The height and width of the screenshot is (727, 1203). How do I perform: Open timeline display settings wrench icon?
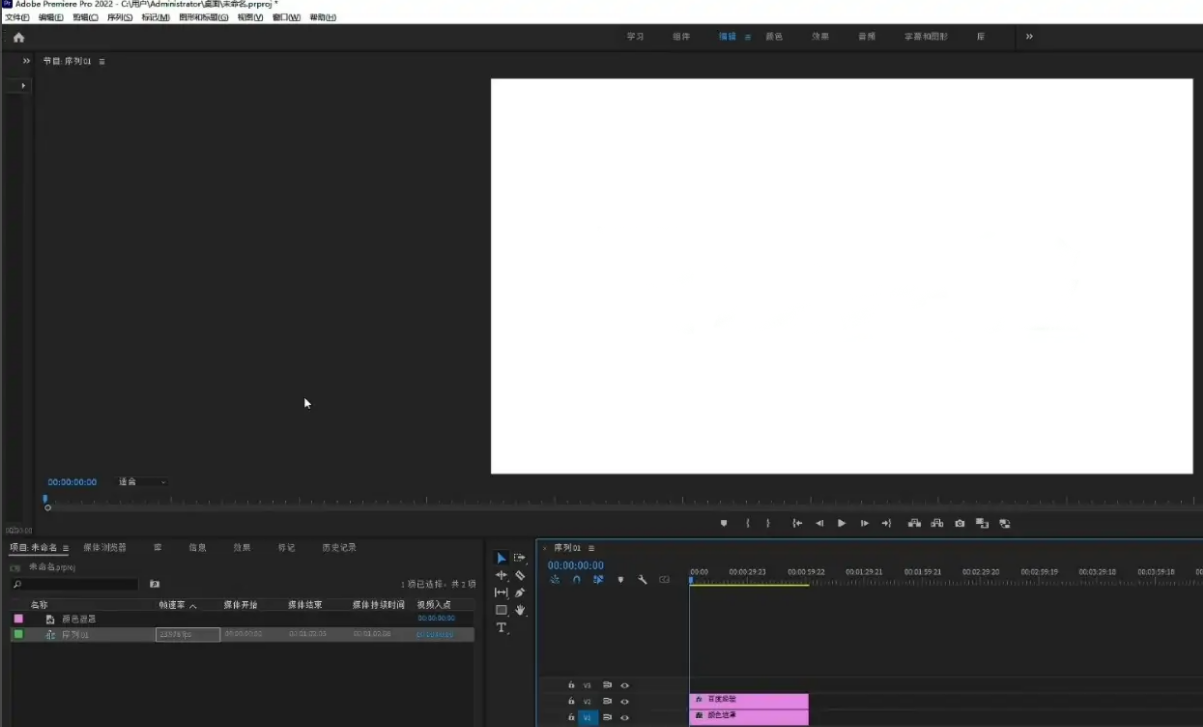click(642, 580)
